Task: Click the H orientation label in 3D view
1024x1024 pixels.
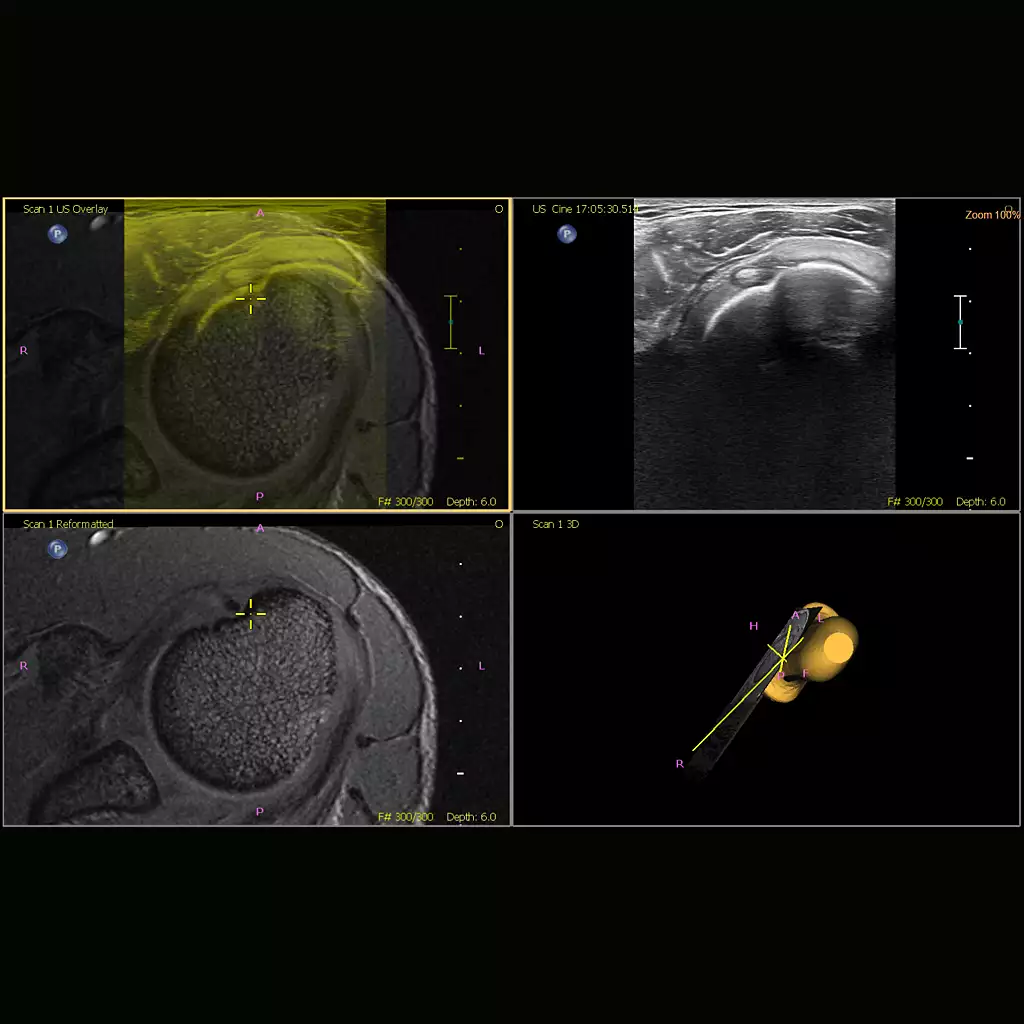Action: (754, 626)
